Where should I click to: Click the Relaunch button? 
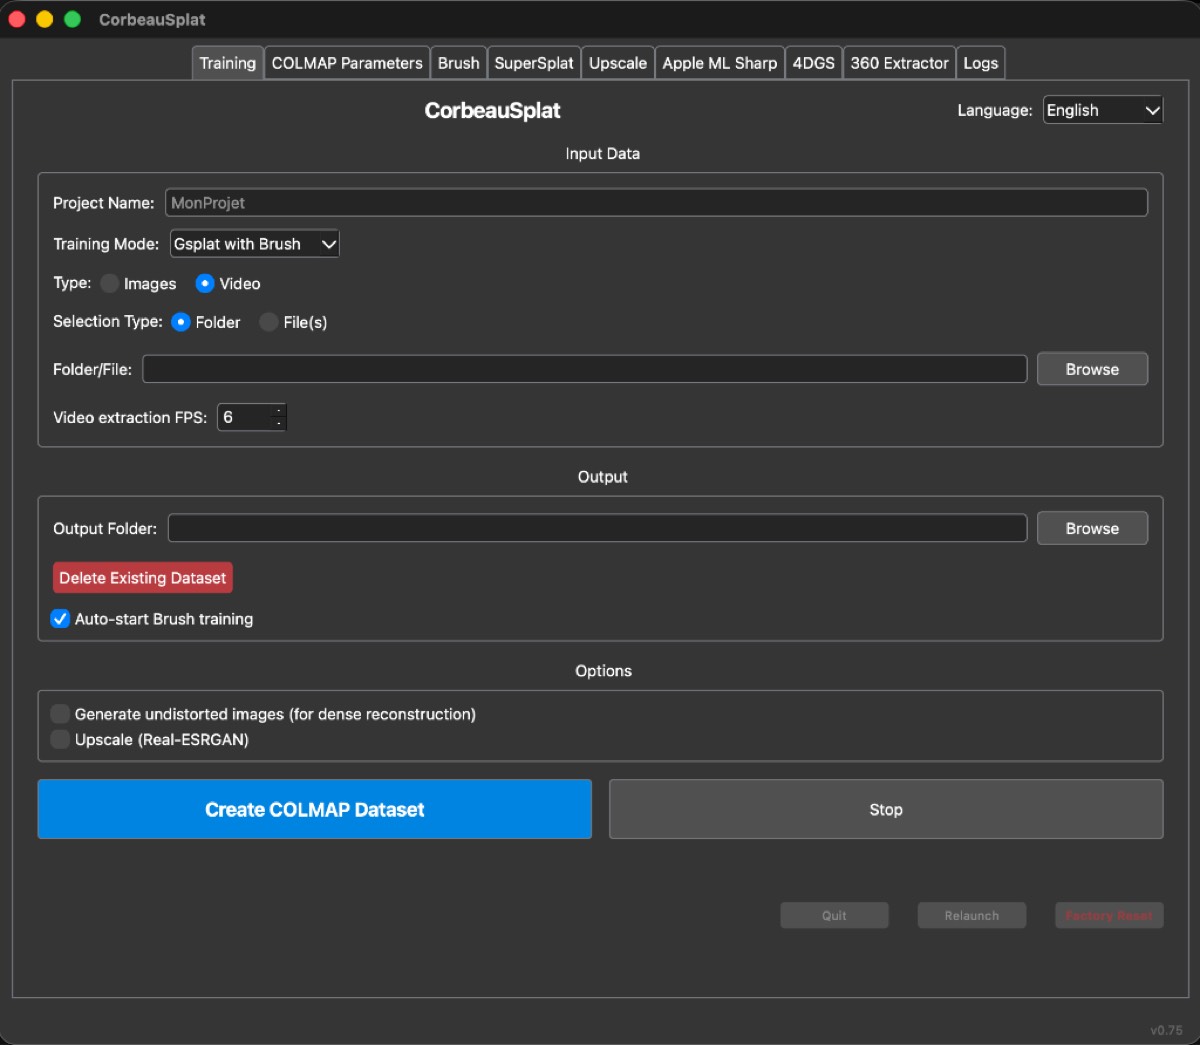[972, 916]
